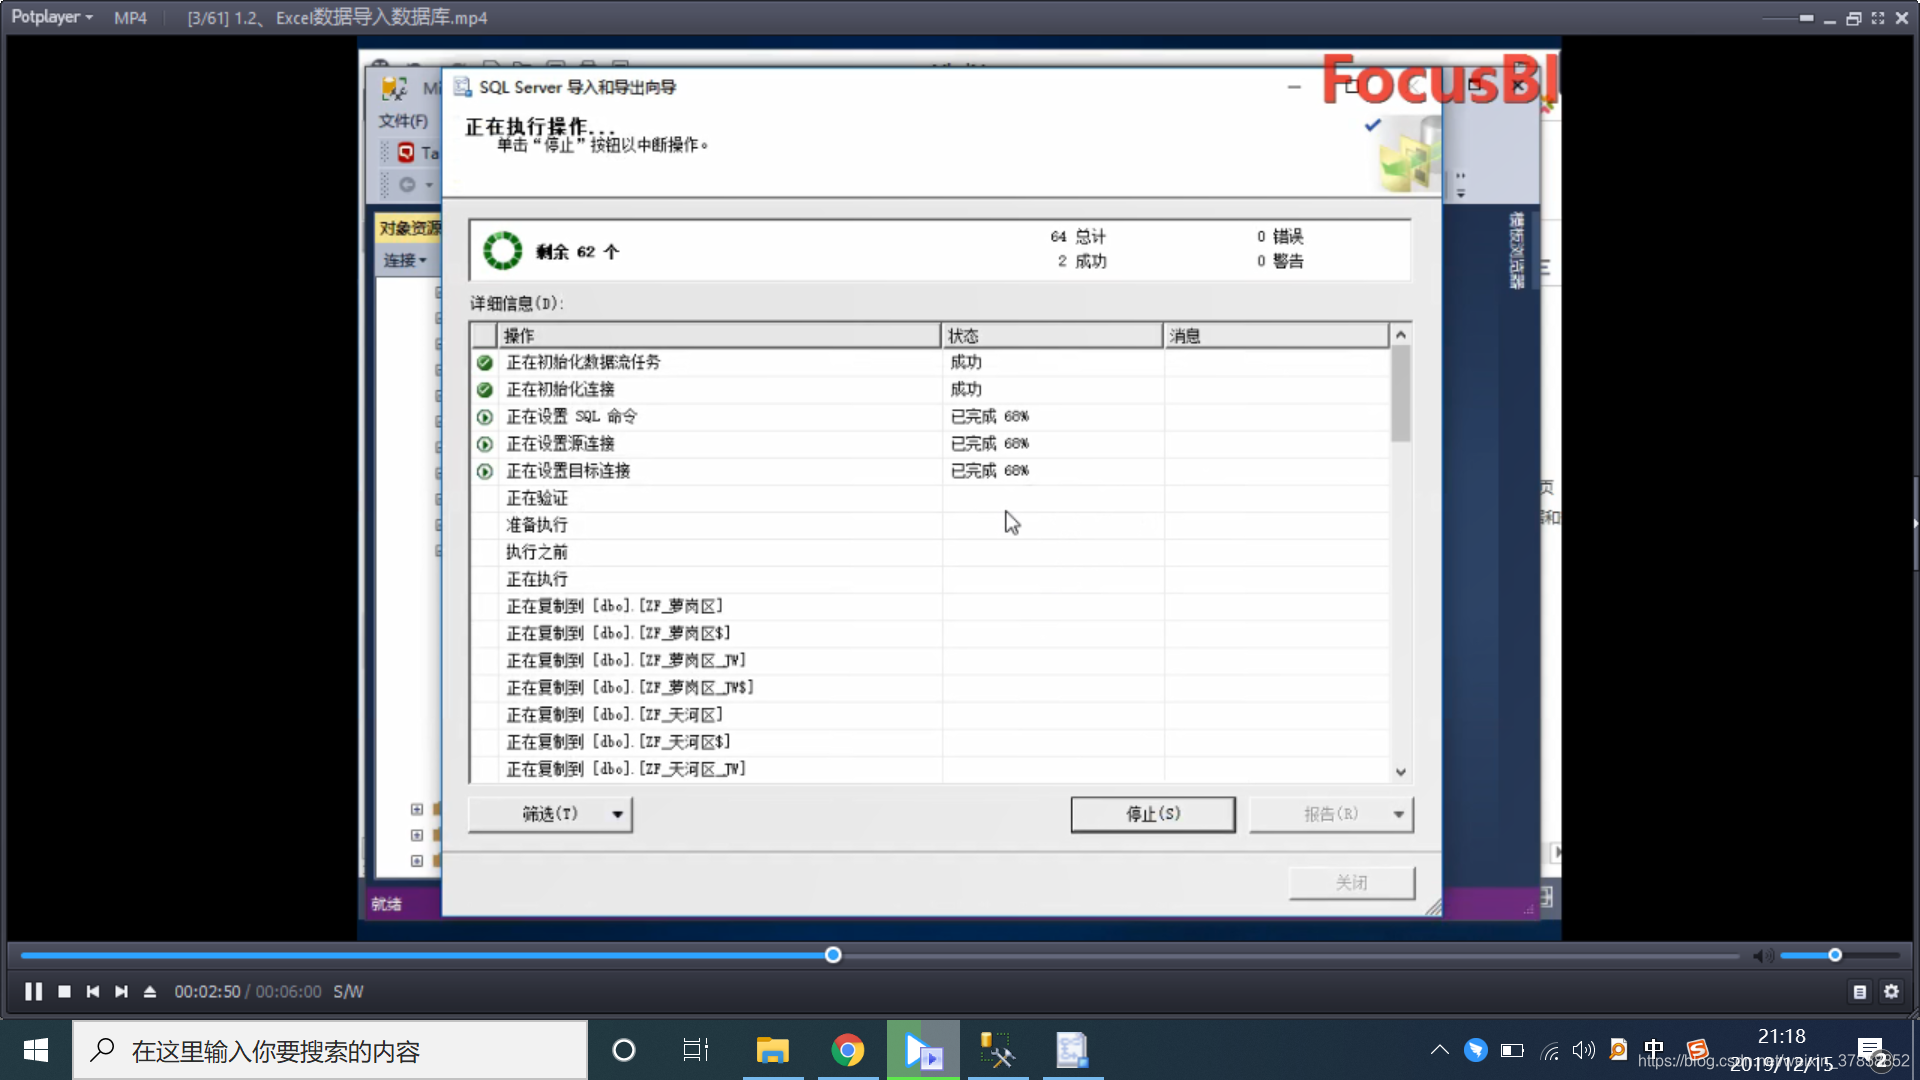1920x1080 pixels.
Task: Skip to the next video
Action: point(121,991)
